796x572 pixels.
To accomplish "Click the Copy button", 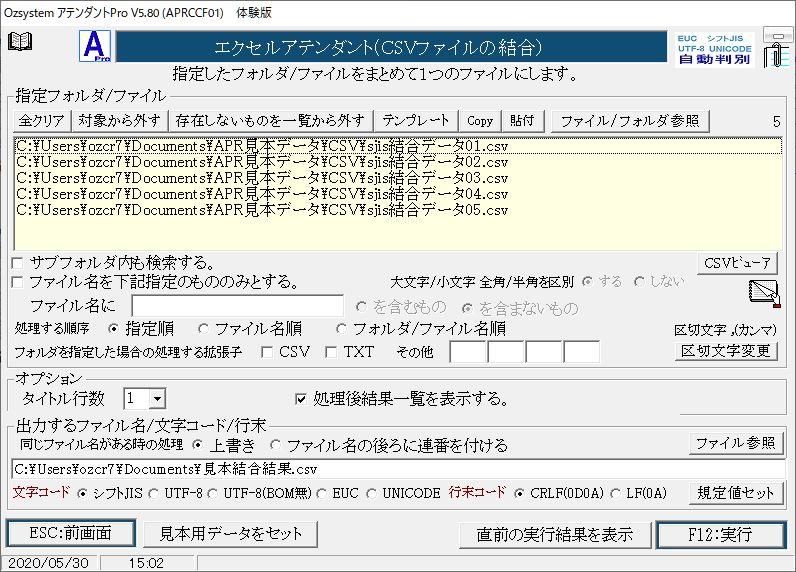I will click(x=480, y=121).
